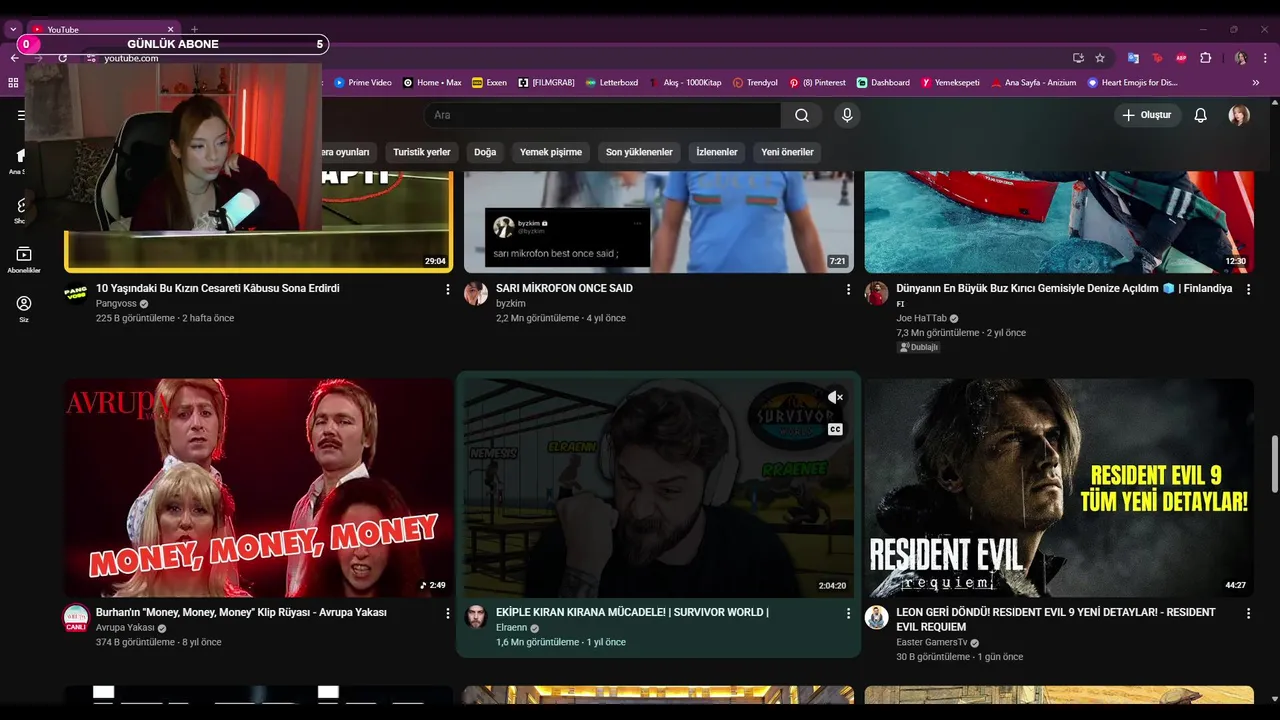The image size is (1280, 720).
Task: Open the Exxen bookmark
Action: pos(490,83)
